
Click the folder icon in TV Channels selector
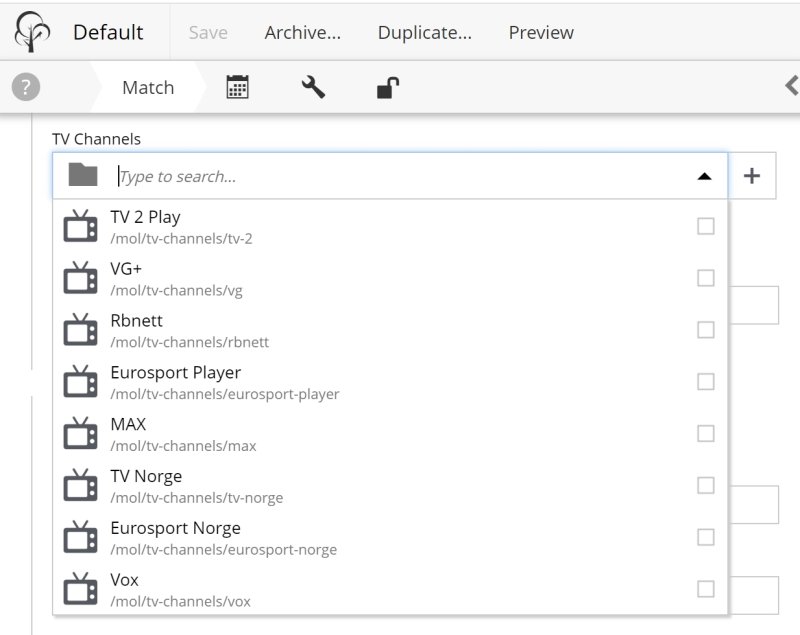(x=83, y=175)
